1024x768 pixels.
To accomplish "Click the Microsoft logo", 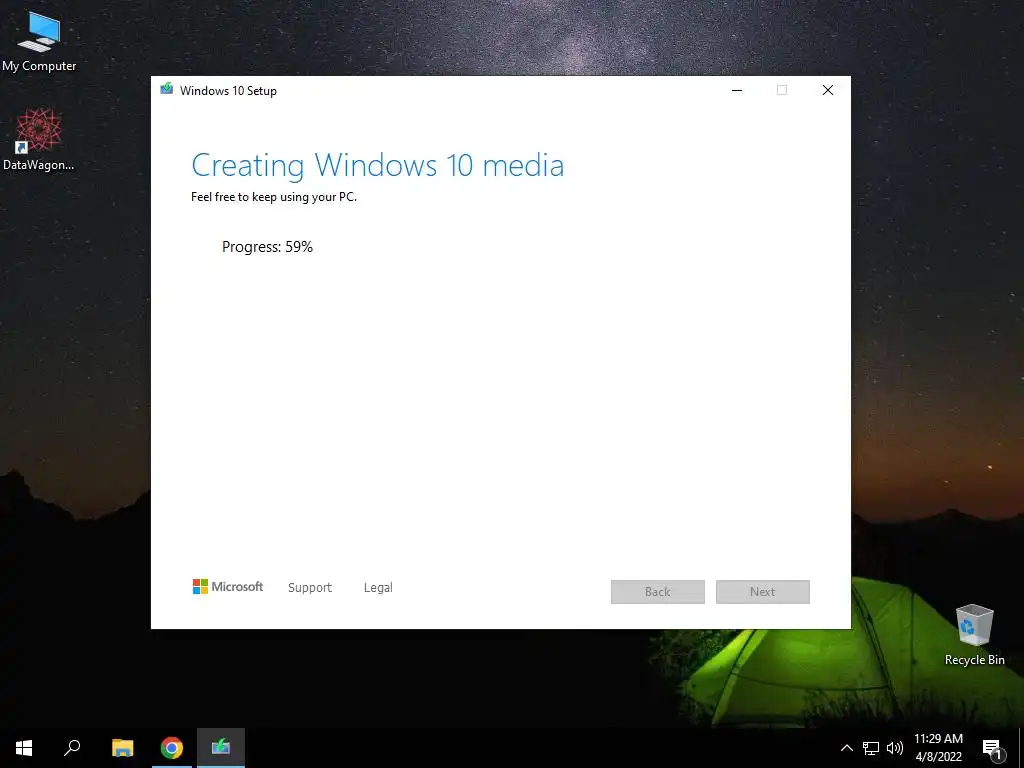I will (x=227, y=586).
